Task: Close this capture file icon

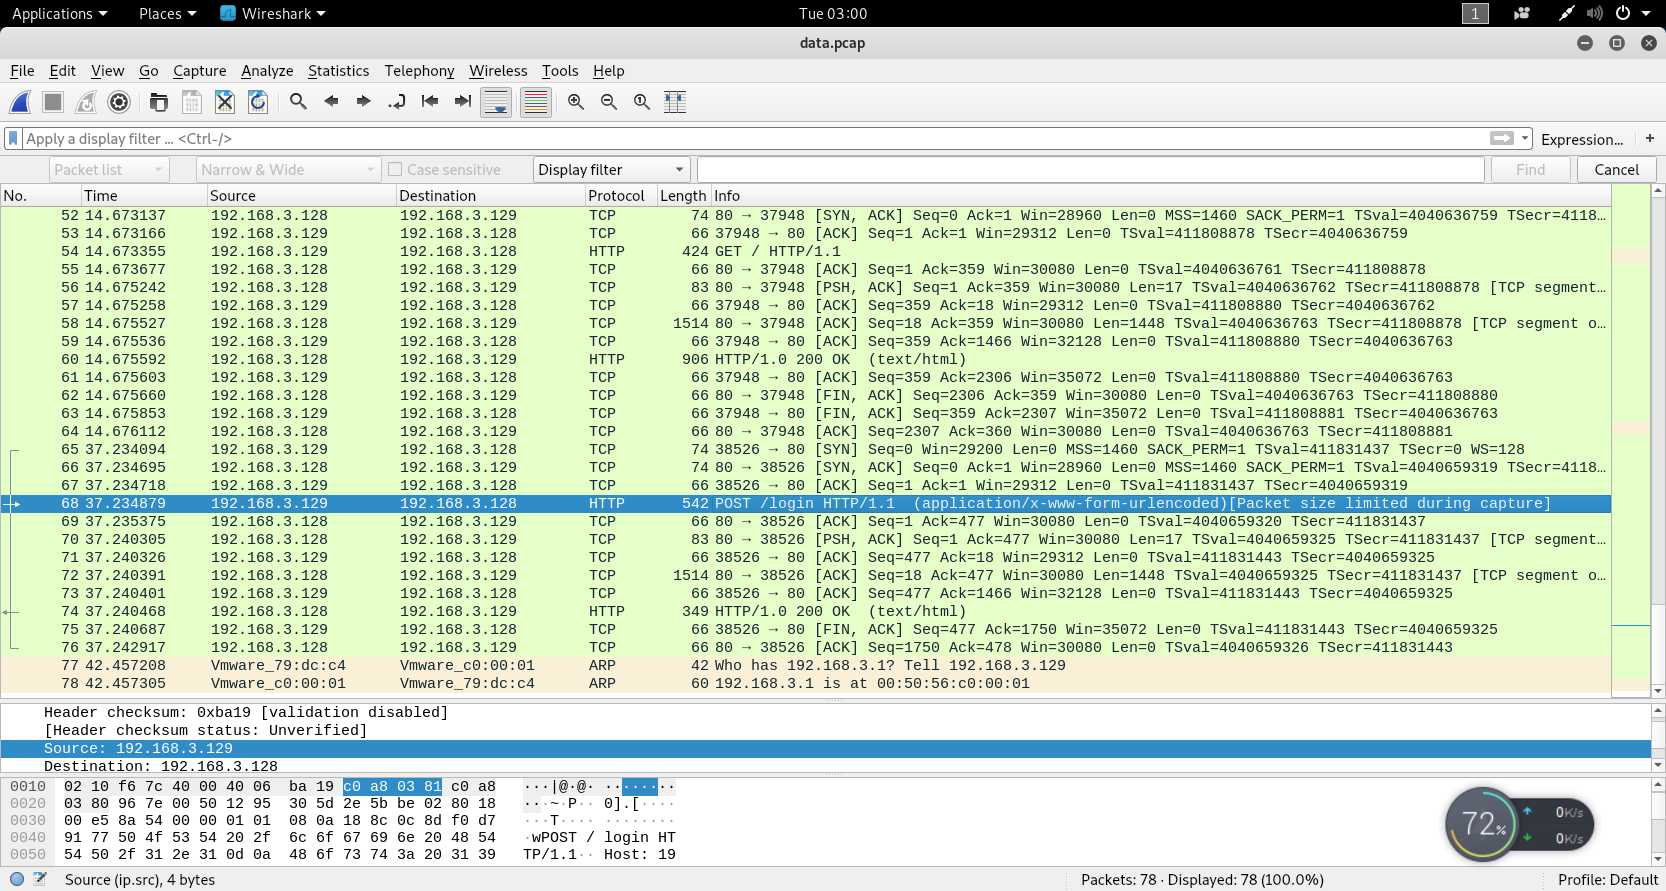Action: pos(225,102)
